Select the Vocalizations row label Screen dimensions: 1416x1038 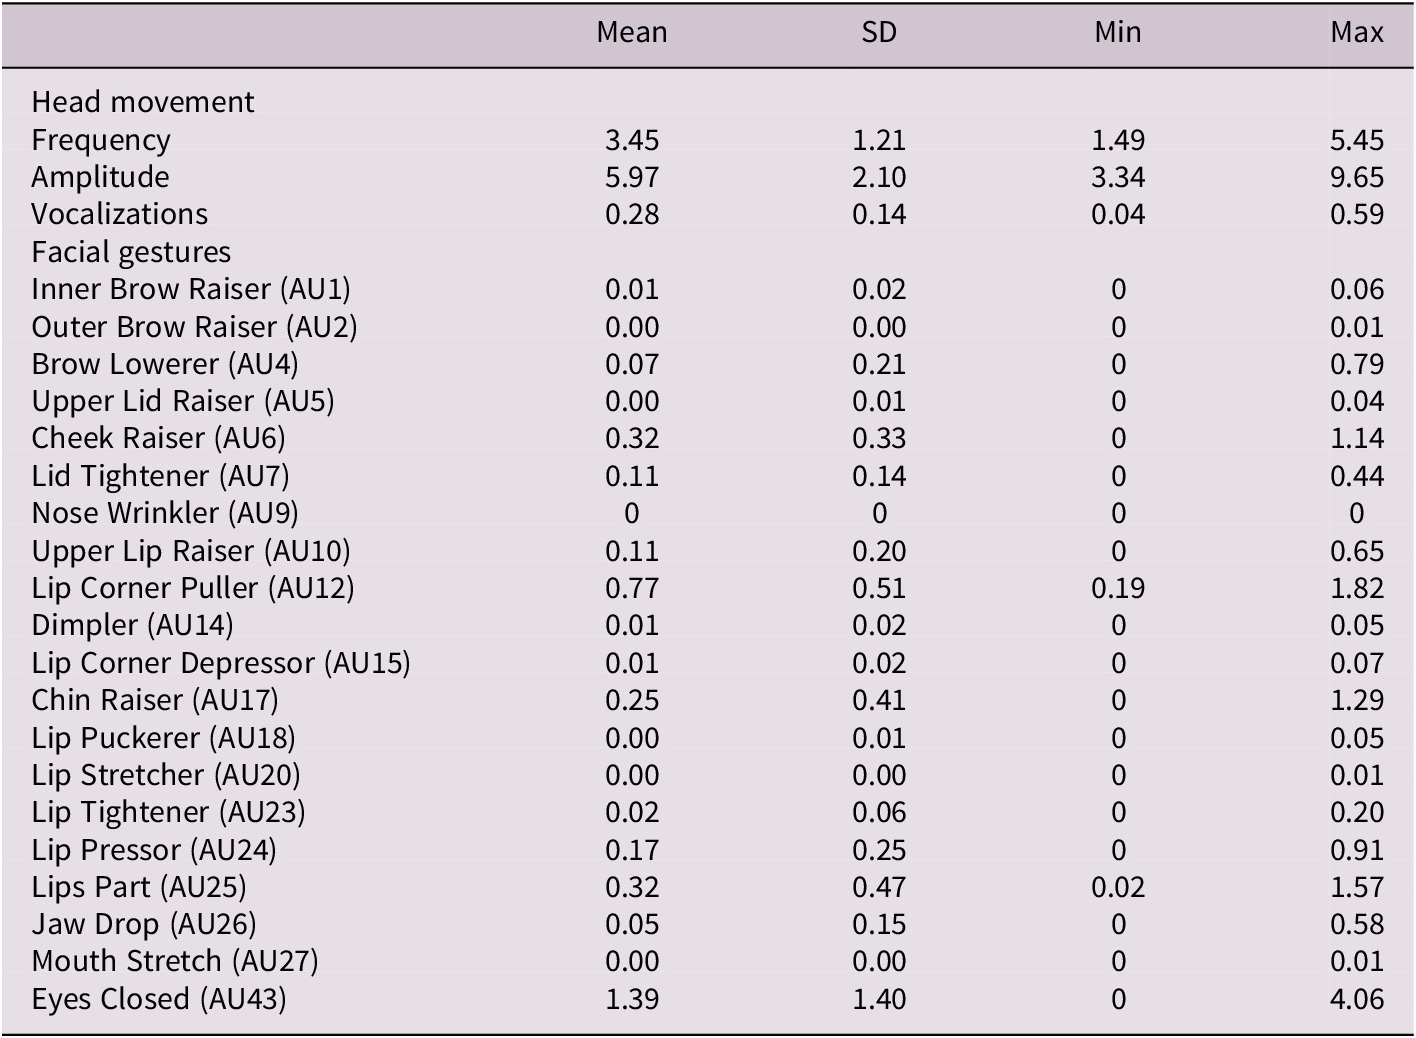(120, 214)
